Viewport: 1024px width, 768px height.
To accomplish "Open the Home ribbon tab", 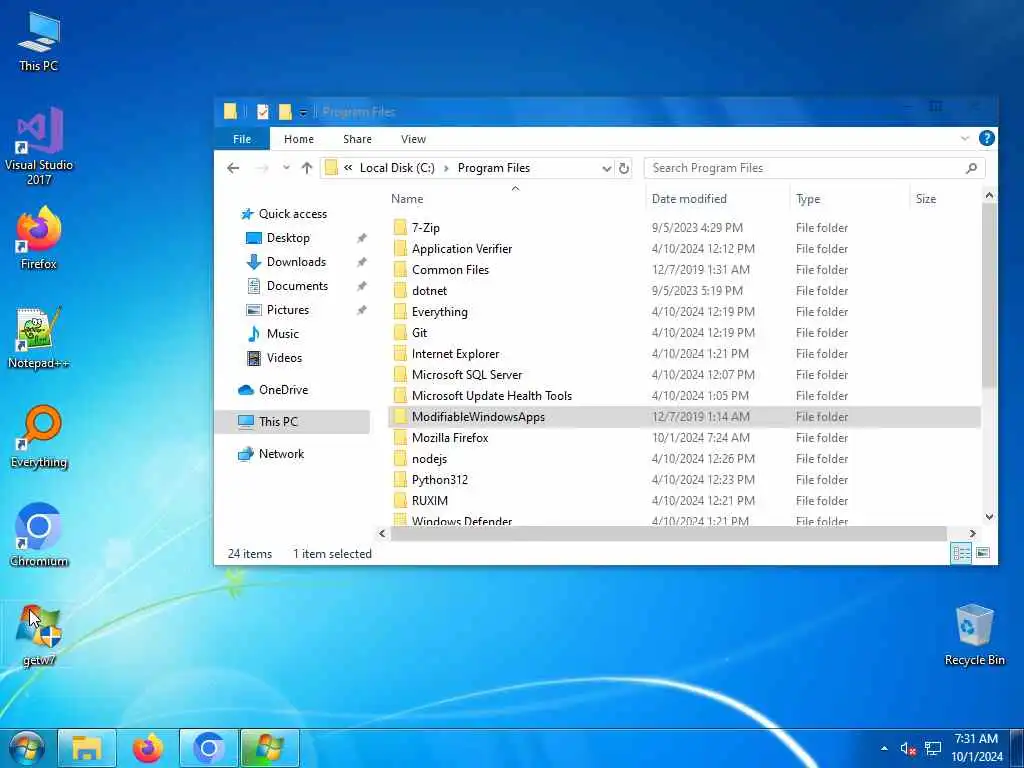I will 298,138.
